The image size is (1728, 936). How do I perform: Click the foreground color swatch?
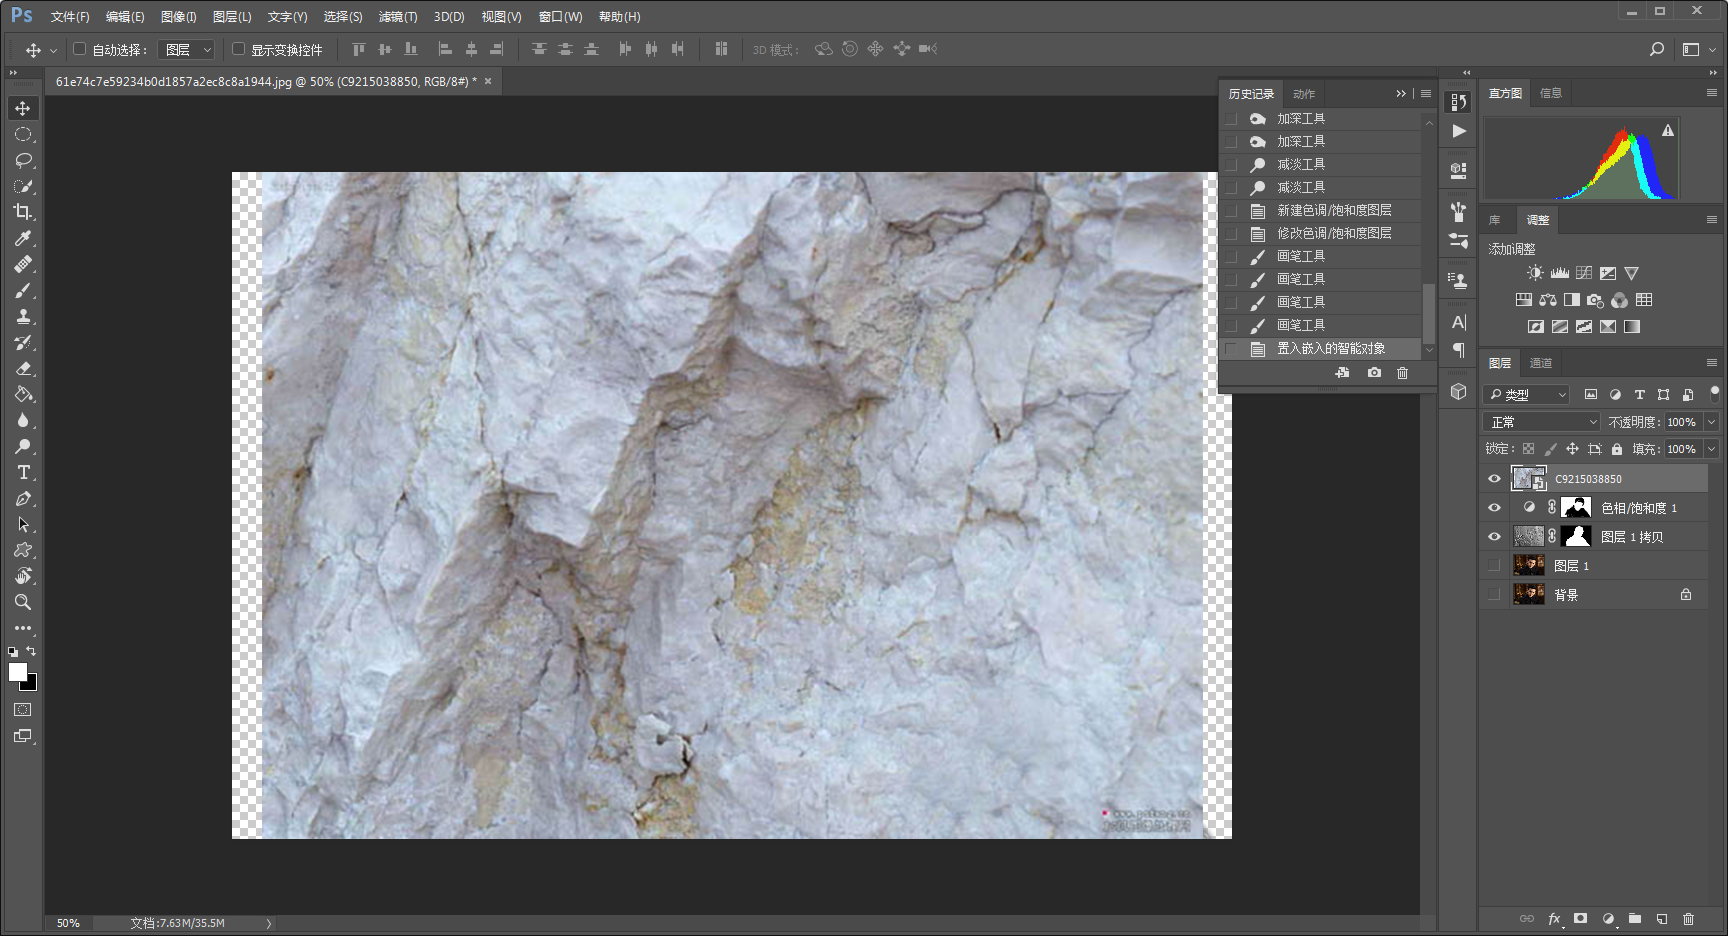17,672
